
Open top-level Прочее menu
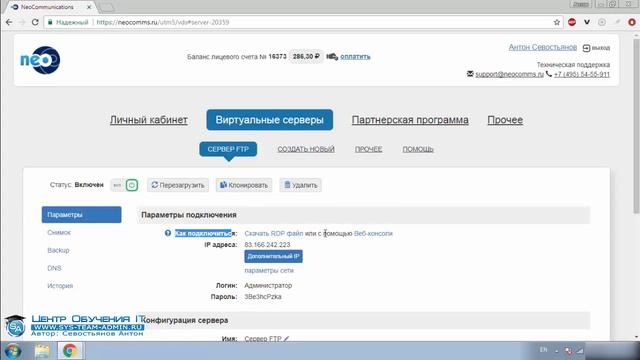[505, 120]
